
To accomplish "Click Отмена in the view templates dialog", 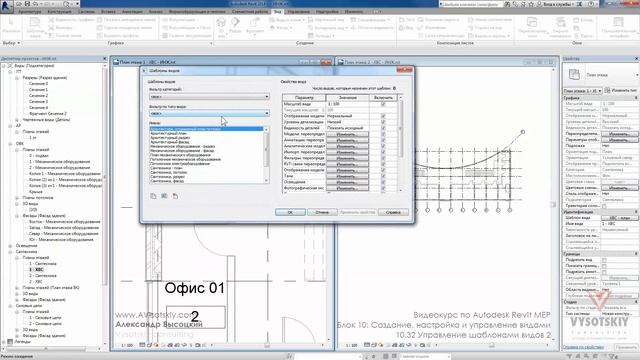I will click(x=322, y=212).
